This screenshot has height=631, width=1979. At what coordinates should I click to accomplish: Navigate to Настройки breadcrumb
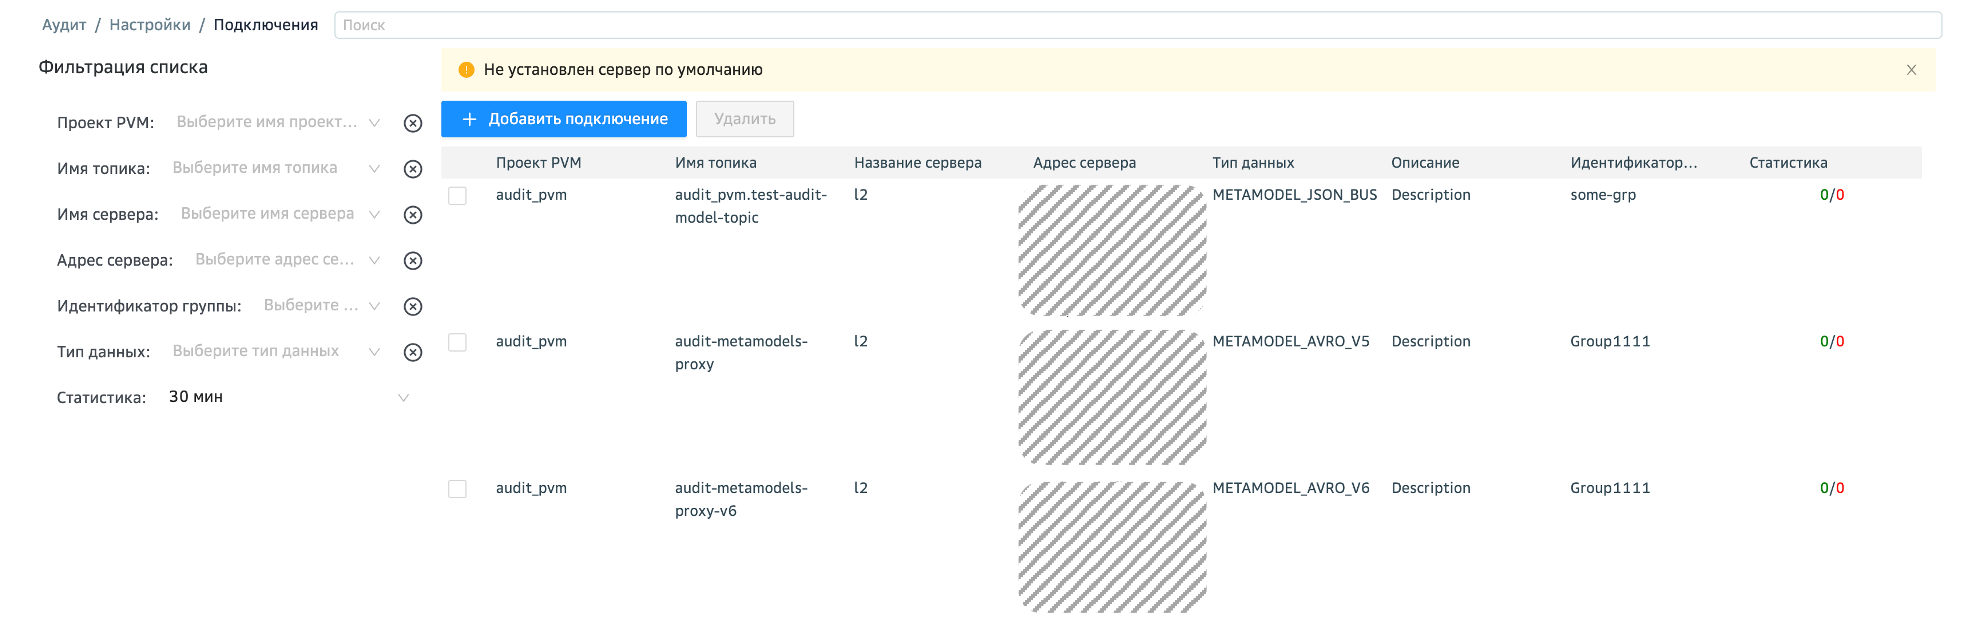point(150,25)
